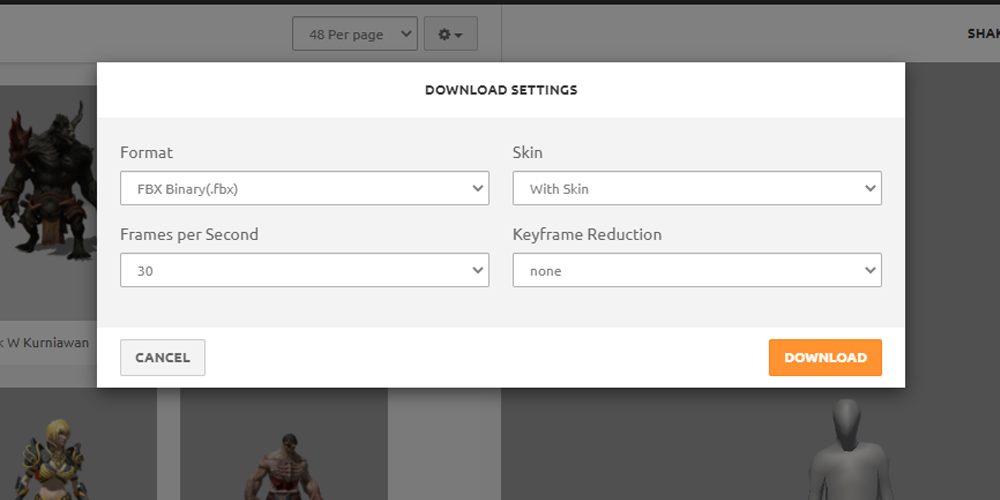Open the 48 Per page dropdown
Screen dimensions: 1000x500
355,34
